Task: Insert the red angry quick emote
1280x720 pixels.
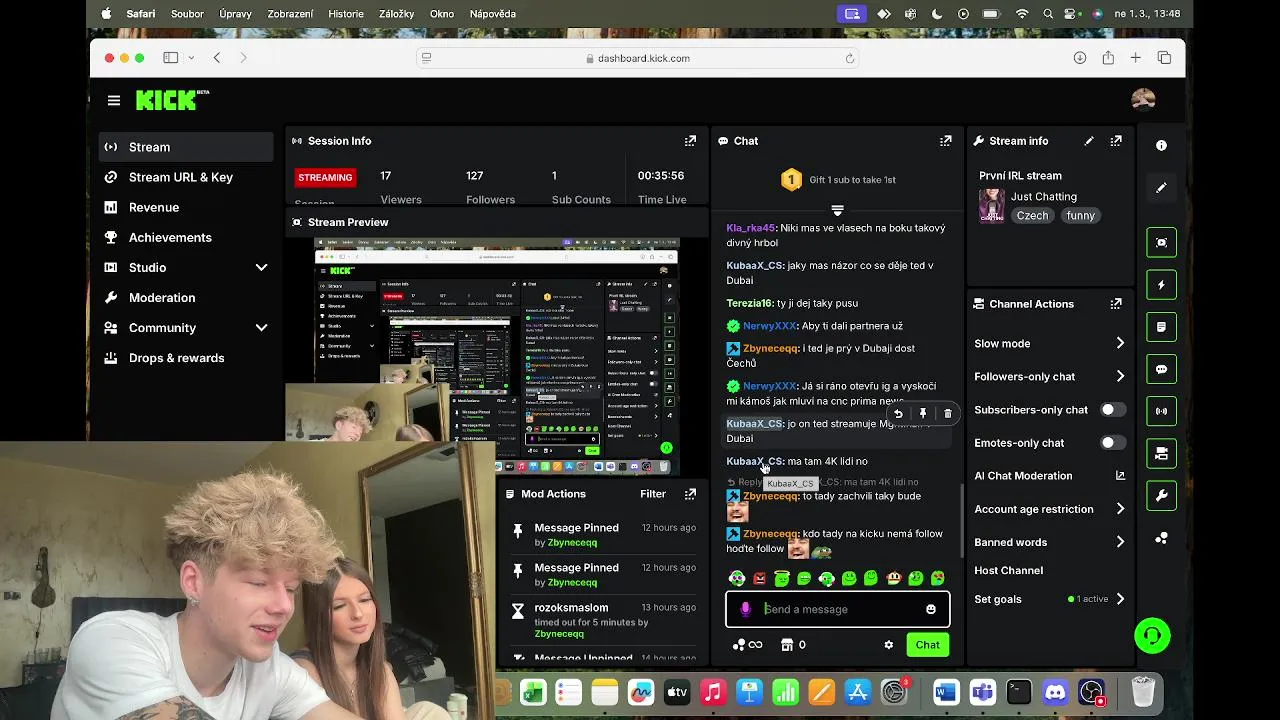Action: tap(760, 578)
